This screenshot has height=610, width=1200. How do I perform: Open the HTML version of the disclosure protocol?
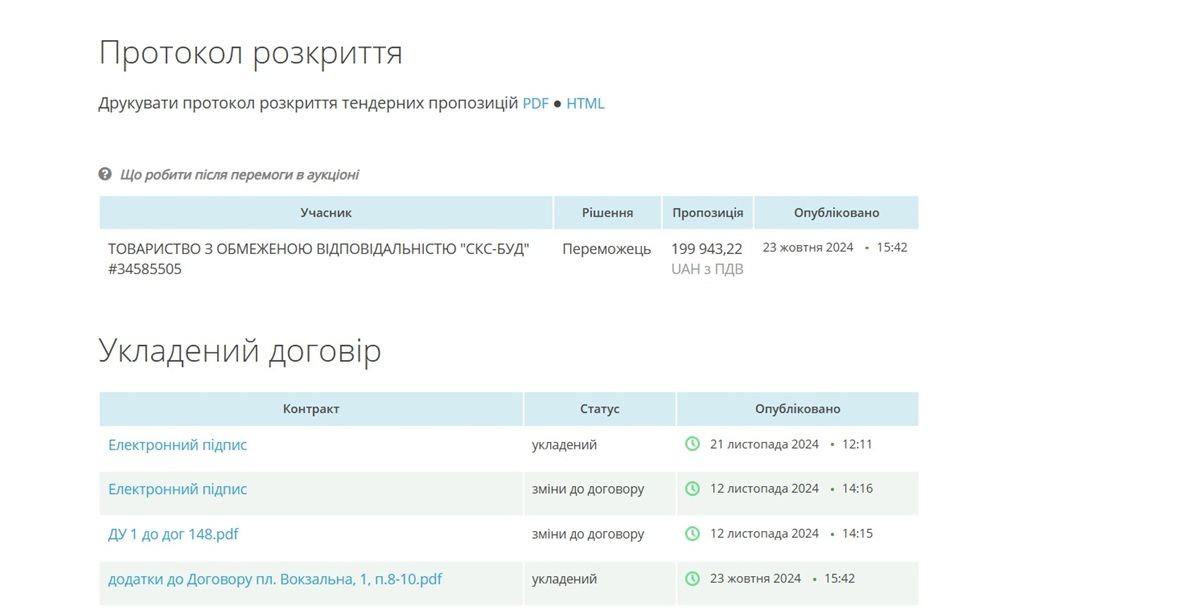coord(585,103)
